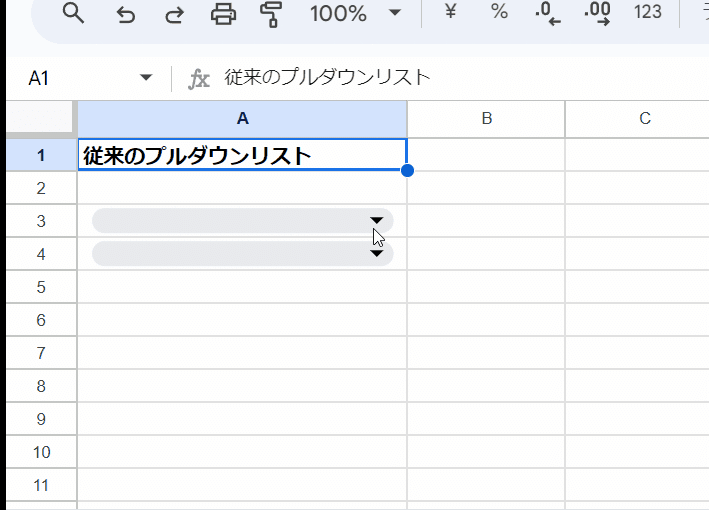Select row 4 header
This screenshot has width=709, height=510.
tap(41, 254)
